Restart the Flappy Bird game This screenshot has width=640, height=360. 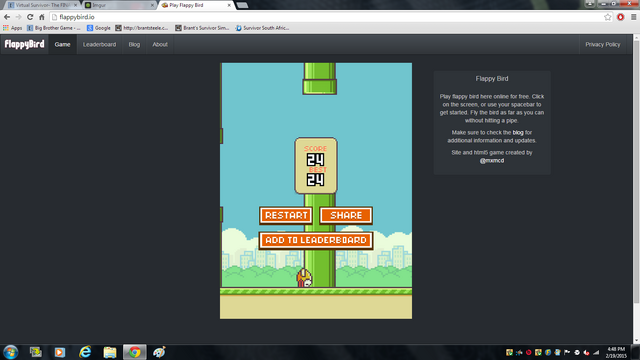[286, 216]
